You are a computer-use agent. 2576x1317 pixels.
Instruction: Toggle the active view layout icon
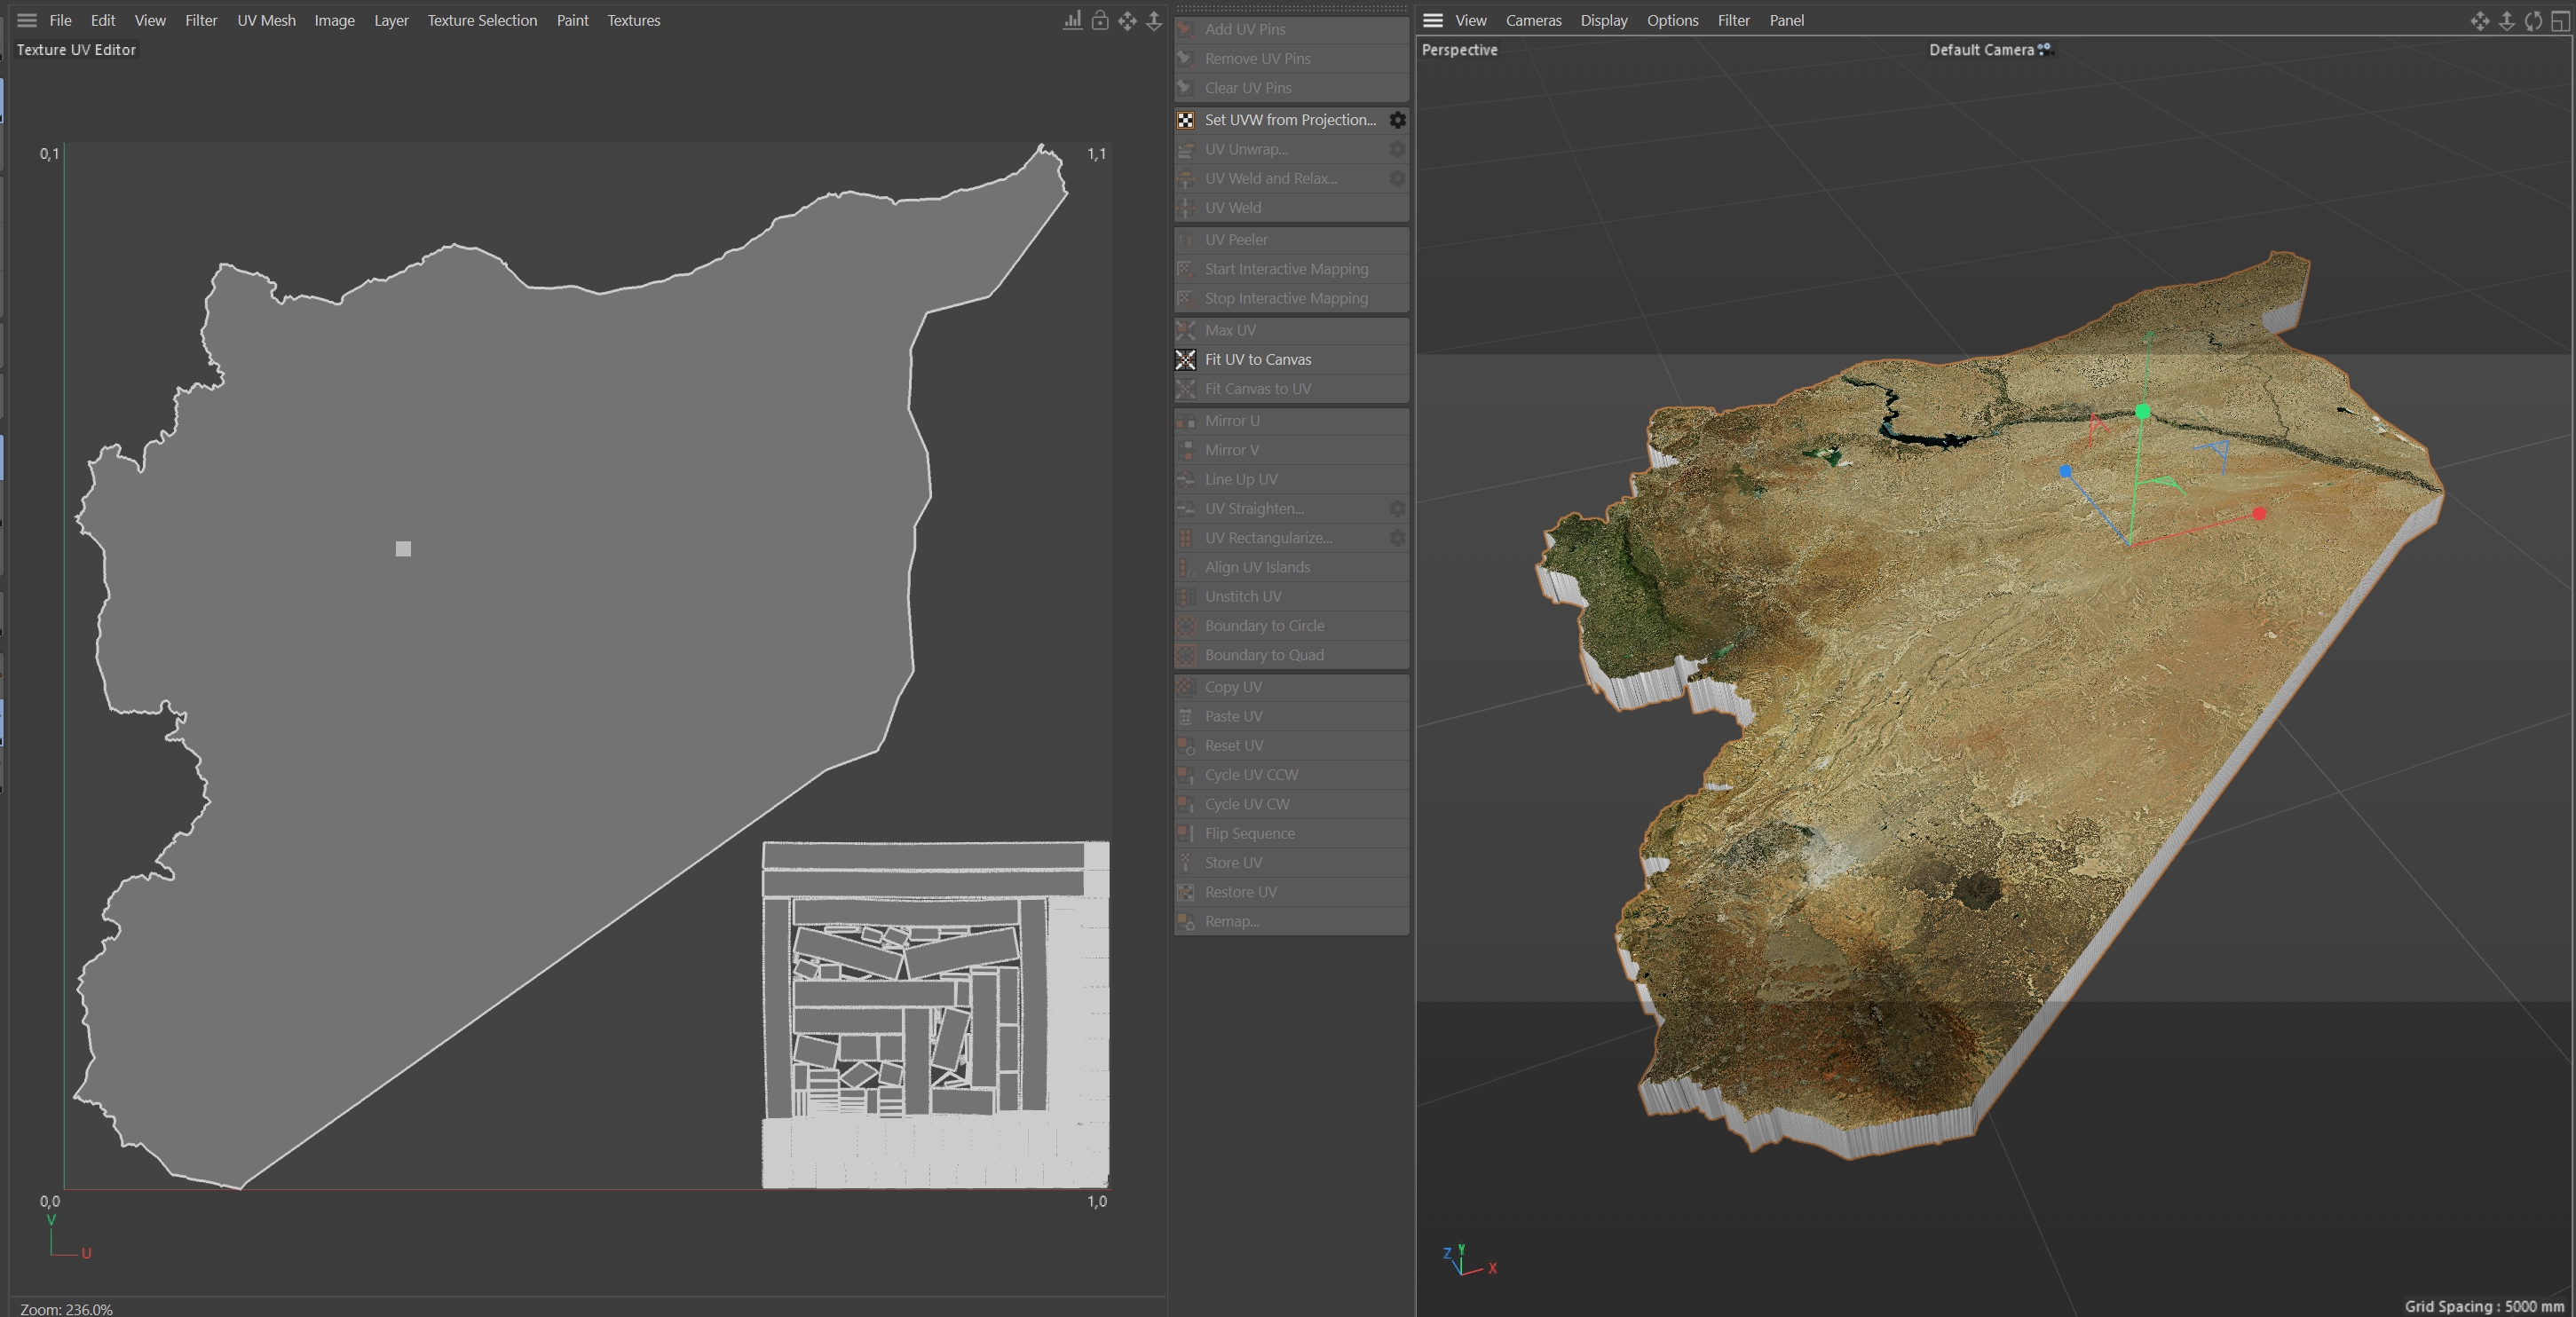coord(2559,21)
